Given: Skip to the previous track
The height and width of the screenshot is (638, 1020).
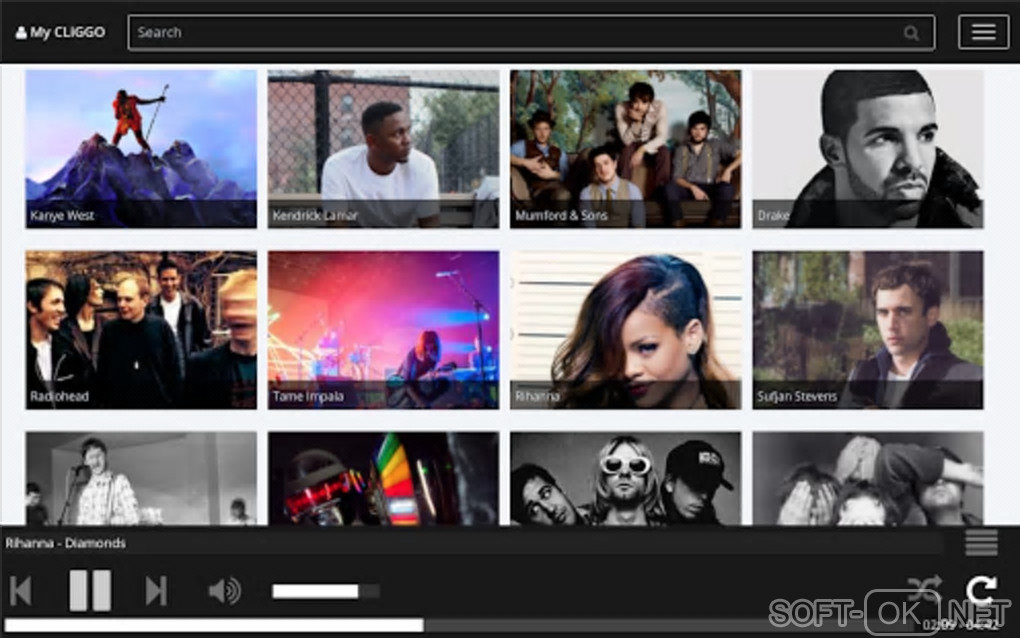Looking at the screenshot, I should (21, 591).
